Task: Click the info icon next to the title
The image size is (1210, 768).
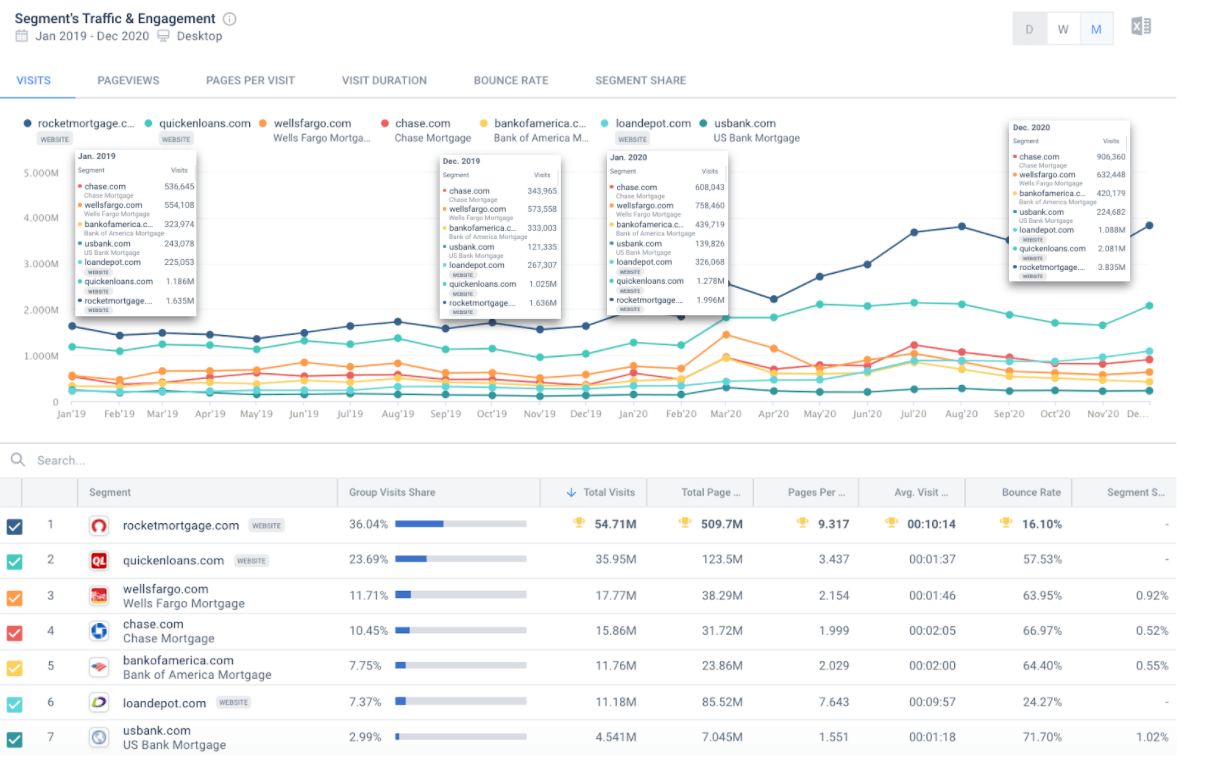Action: point(230,18)
